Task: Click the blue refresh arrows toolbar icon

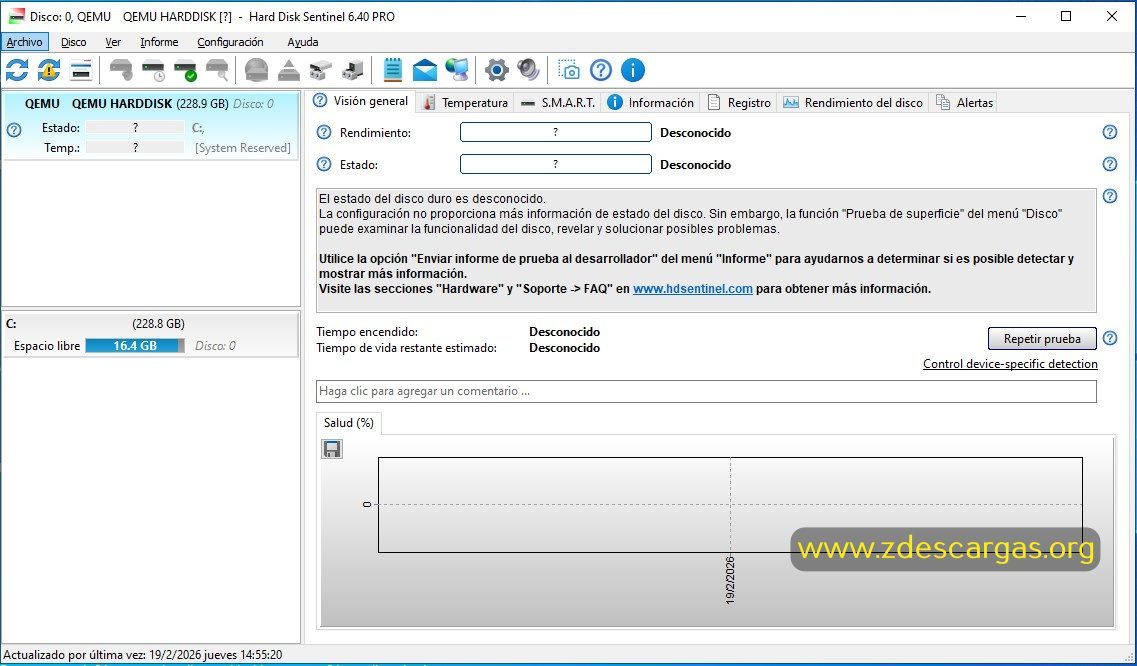Action: [x=17, y=70]
